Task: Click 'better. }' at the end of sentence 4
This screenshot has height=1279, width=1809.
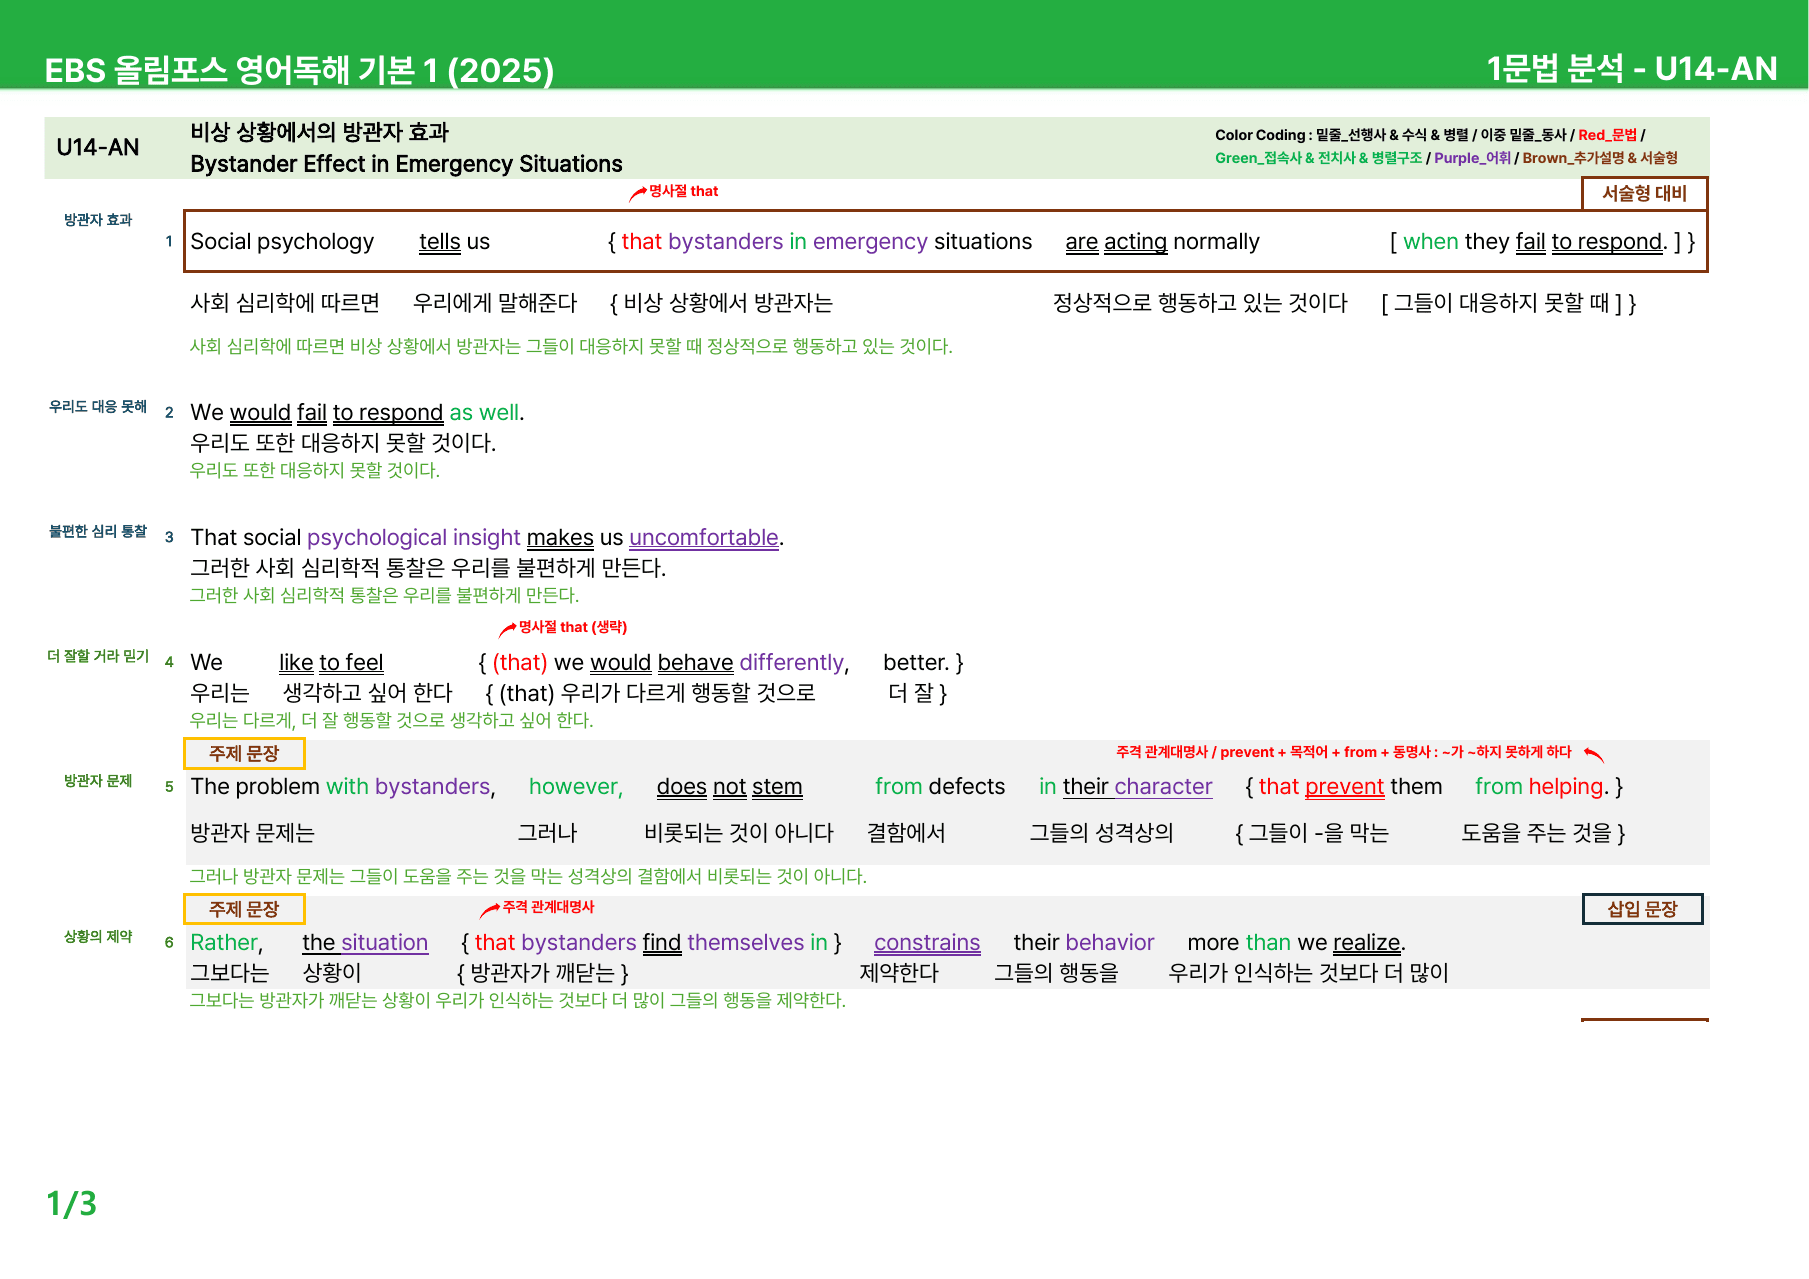Action: pos(923,663)
